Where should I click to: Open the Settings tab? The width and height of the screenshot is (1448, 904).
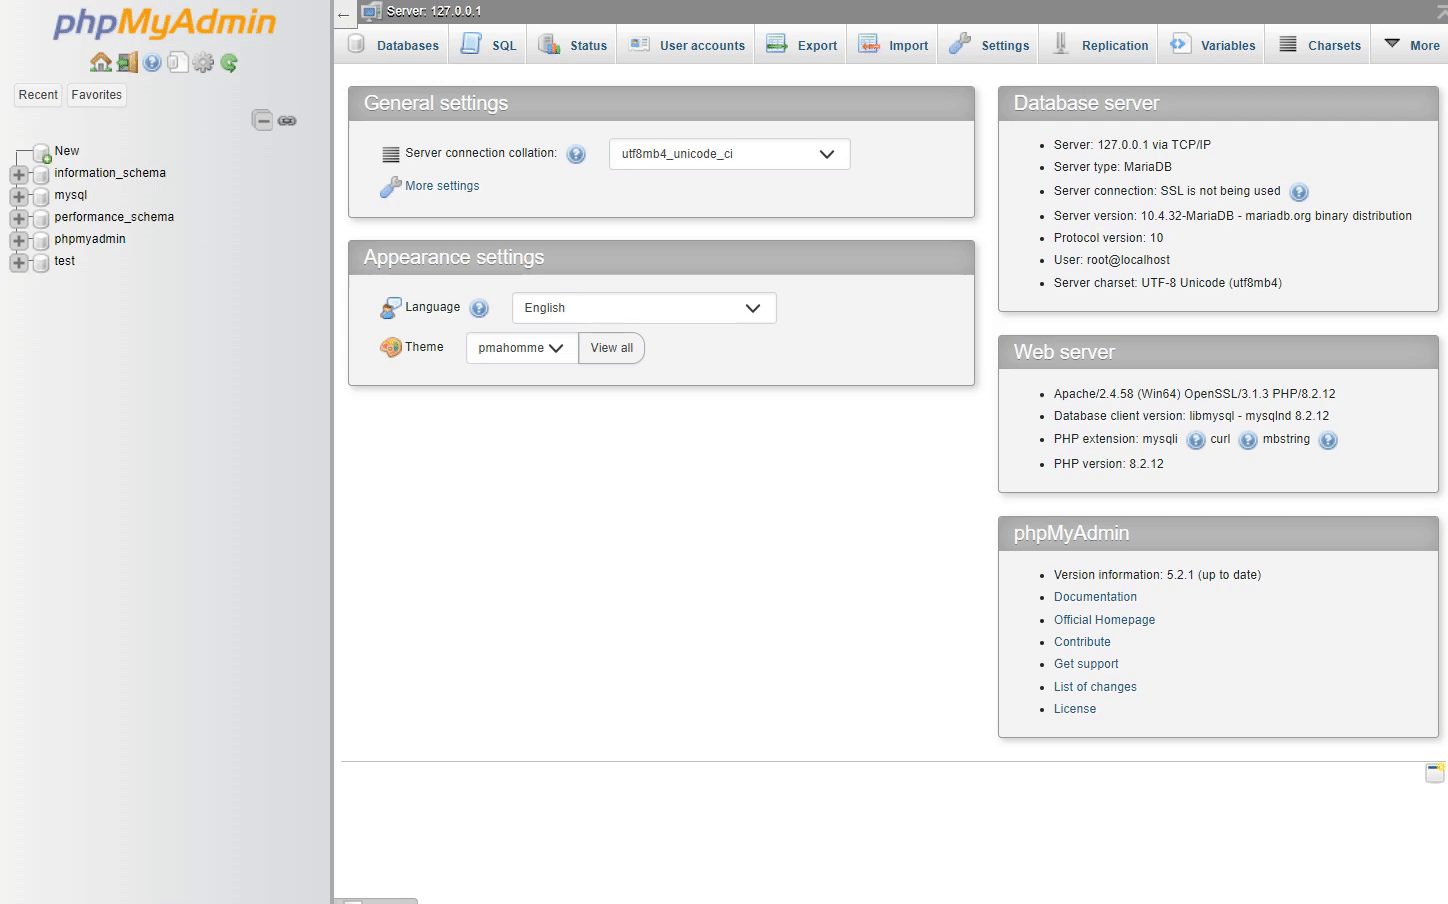[989, 45]
